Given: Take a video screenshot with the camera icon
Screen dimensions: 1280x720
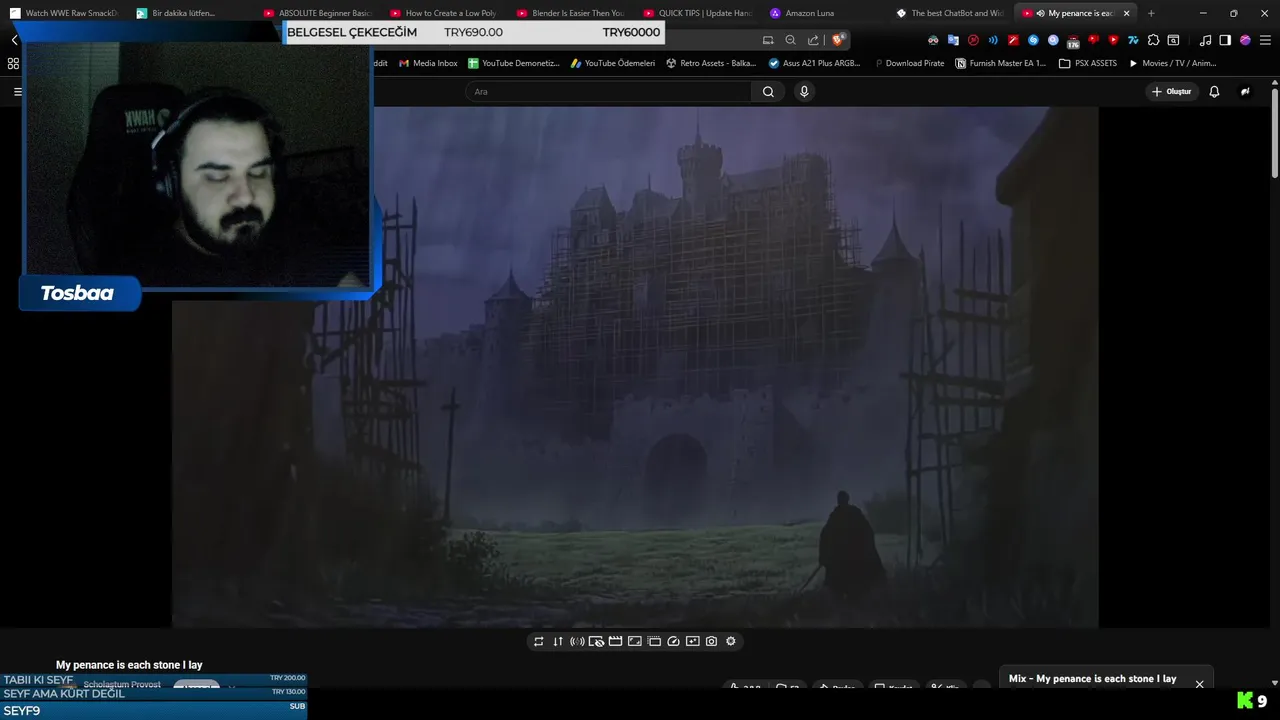Looking at the screenshot, I should 711,642.
